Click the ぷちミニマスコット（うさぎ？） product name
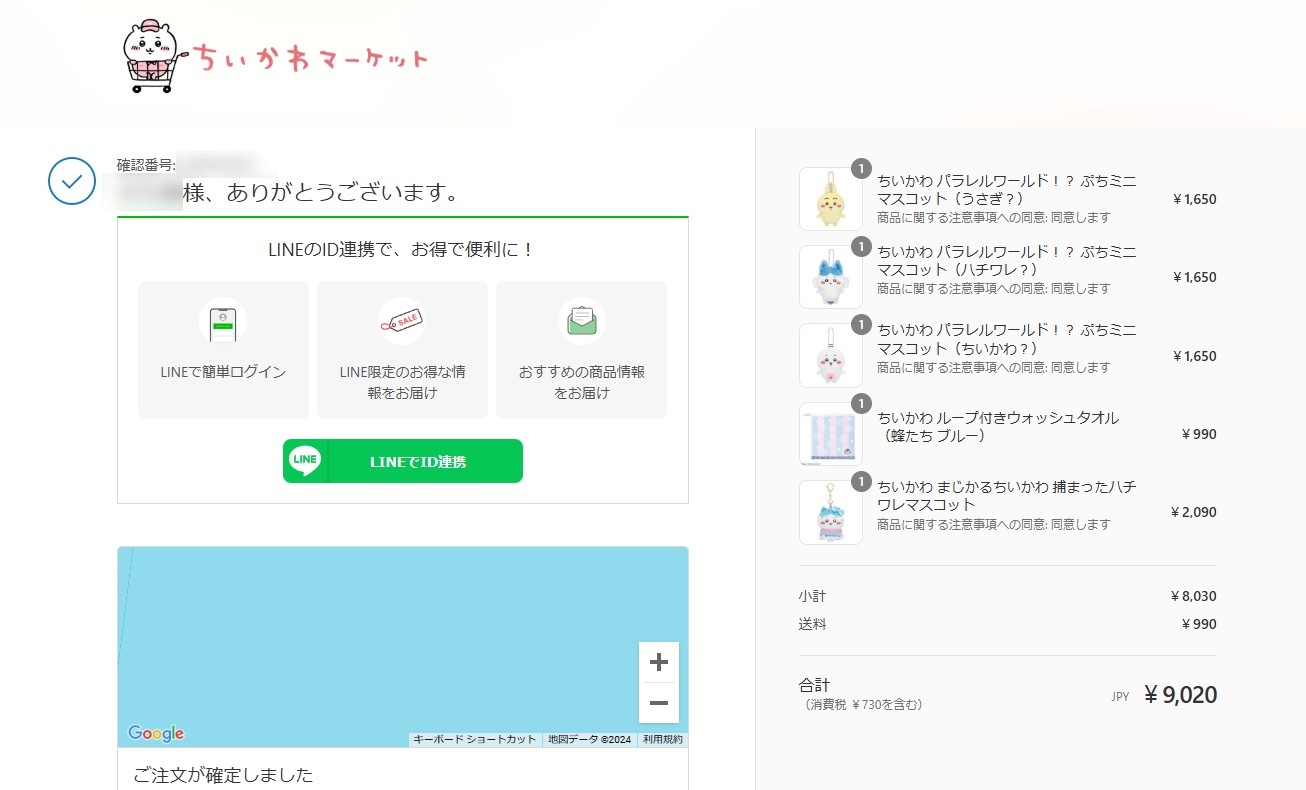 (x=1006, y=190)
